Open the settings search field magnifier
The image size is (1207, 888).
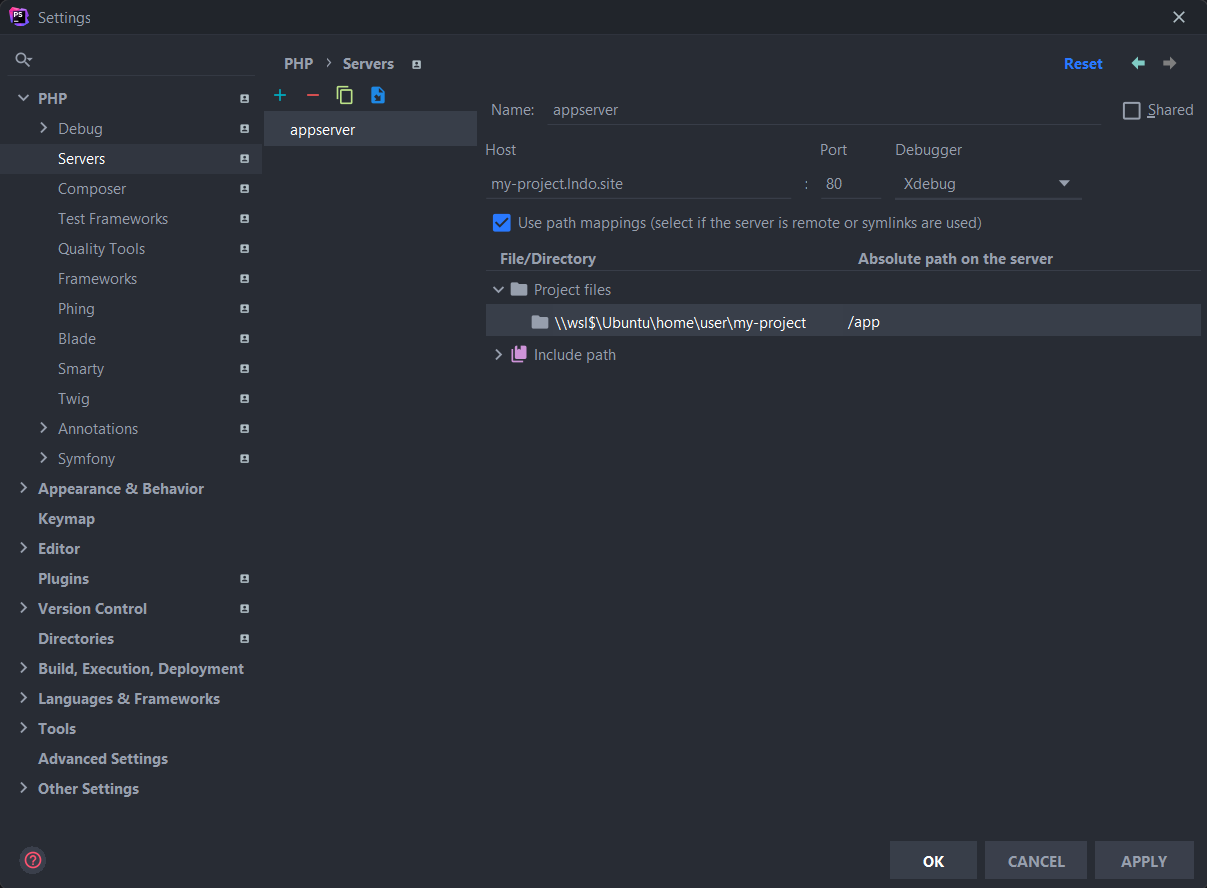click(x=22, y=59)
